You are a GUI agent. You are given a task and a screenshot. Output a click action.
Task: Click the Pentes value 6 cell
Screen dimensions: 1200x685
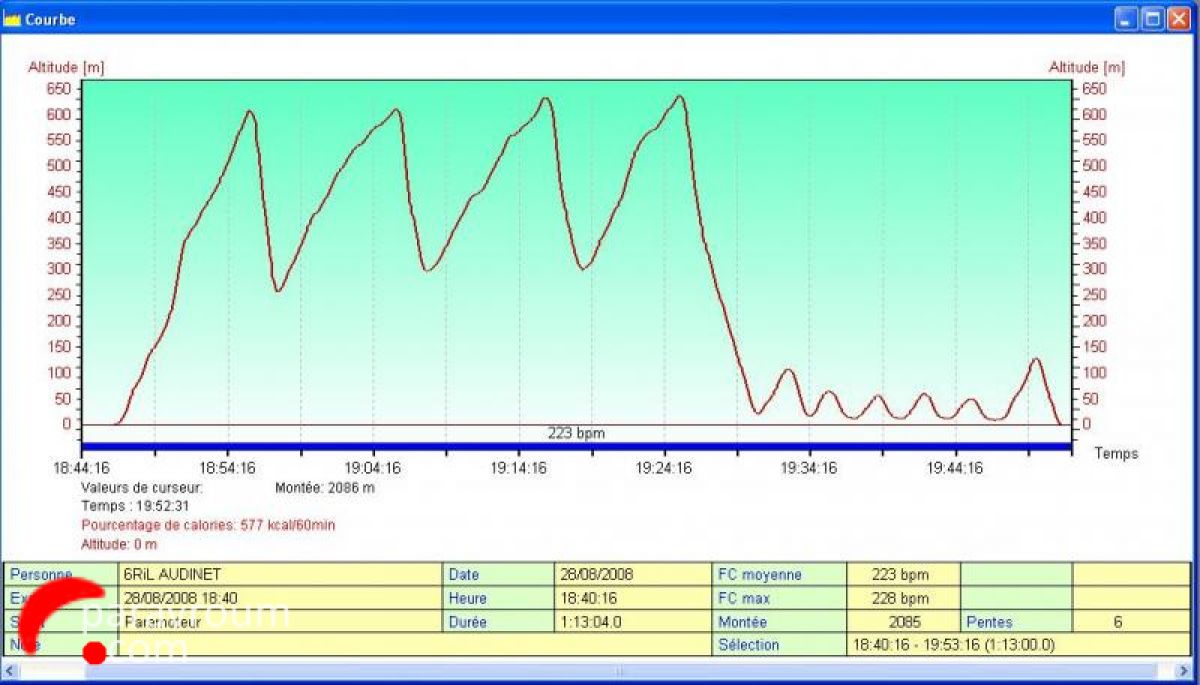(x=1116, y=622)
